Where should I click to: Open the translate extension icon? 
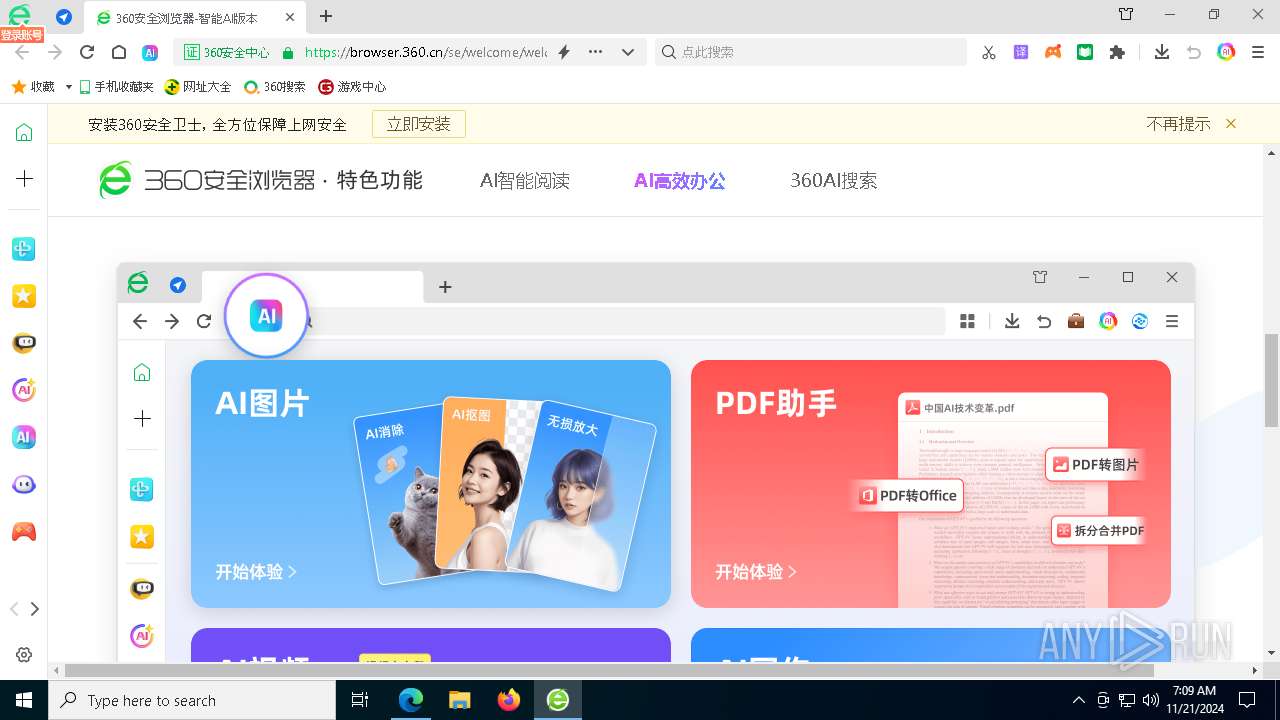1021,52
